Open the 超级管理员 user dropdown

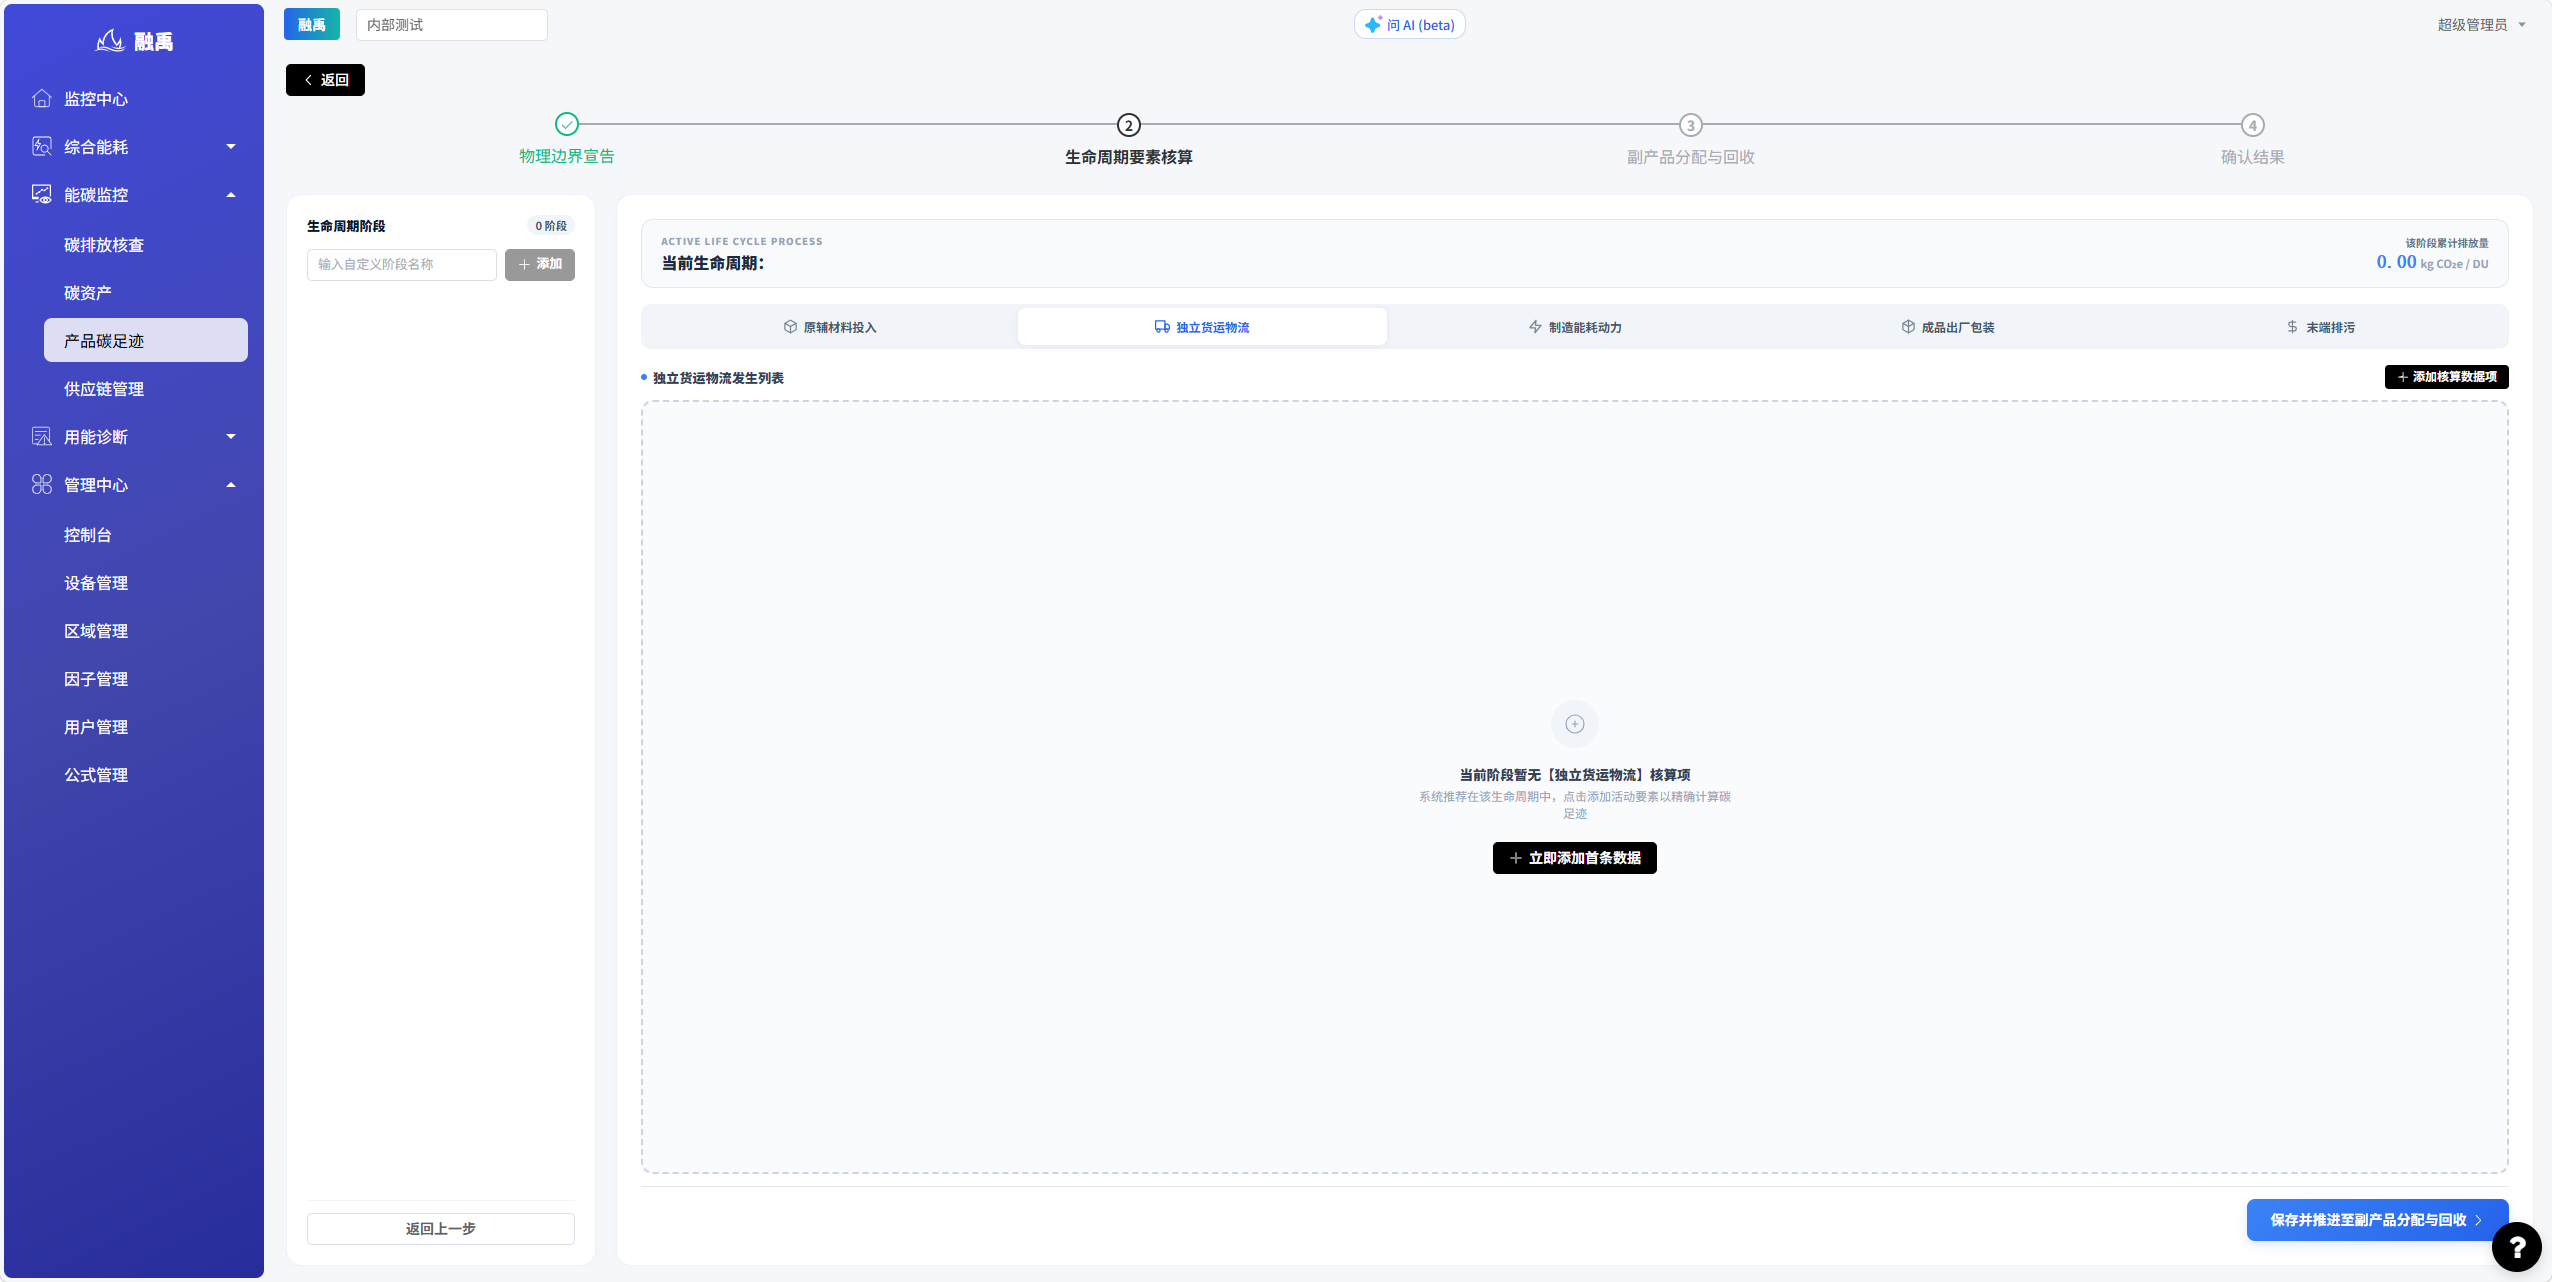(2482, 24)
